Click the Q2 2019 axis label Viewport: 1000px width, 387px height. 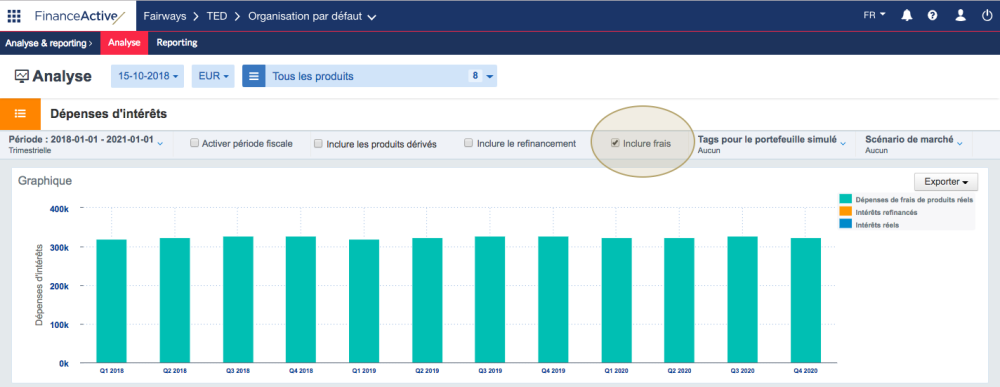point(427,370)
